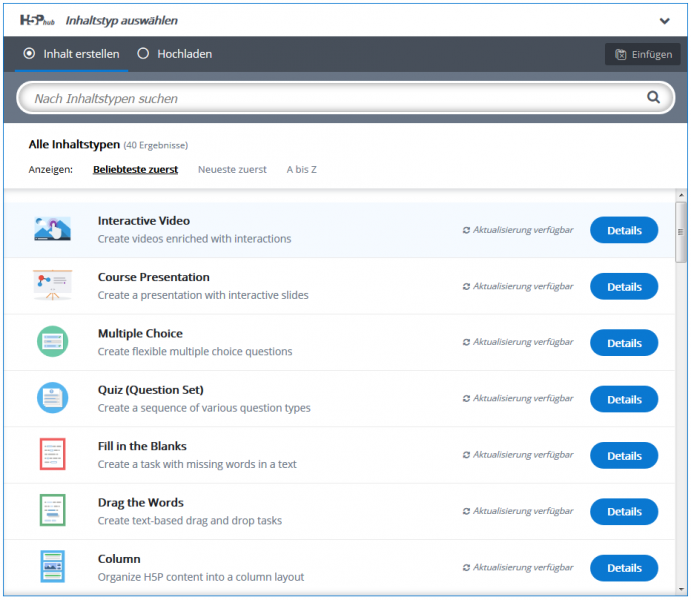Viewport: 691px width, 600px height.
Task: Open Details for Fill in the Blanks
Action: [624, 456]
